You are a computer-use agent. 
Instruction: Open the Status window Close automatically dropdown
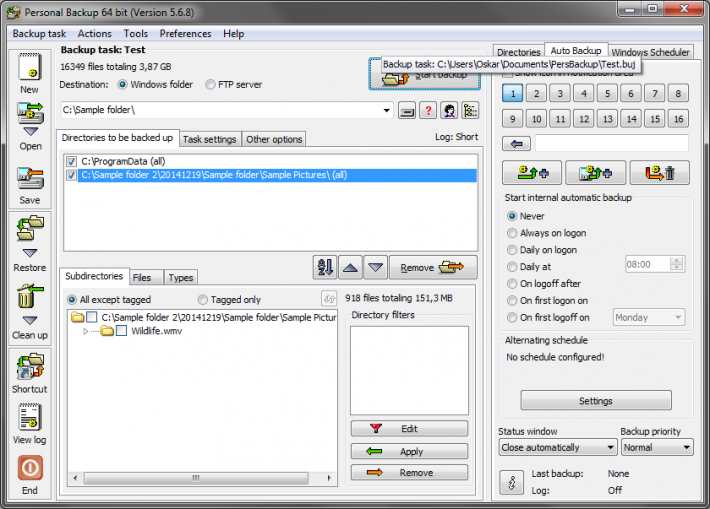[557, 447]
